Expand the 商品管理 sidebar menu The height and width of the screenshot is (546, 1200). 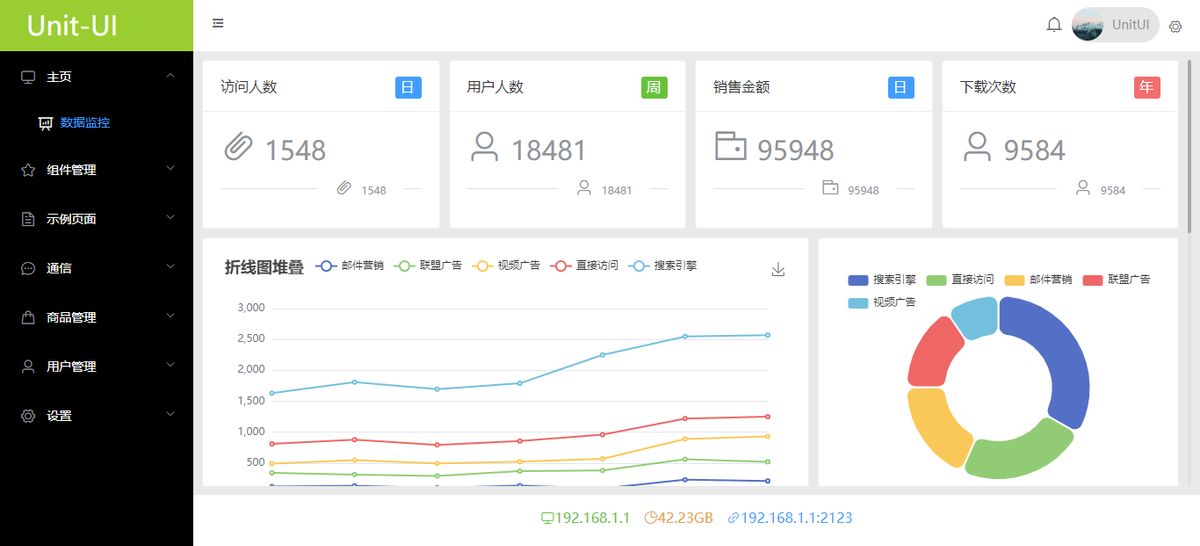(97, 317)
